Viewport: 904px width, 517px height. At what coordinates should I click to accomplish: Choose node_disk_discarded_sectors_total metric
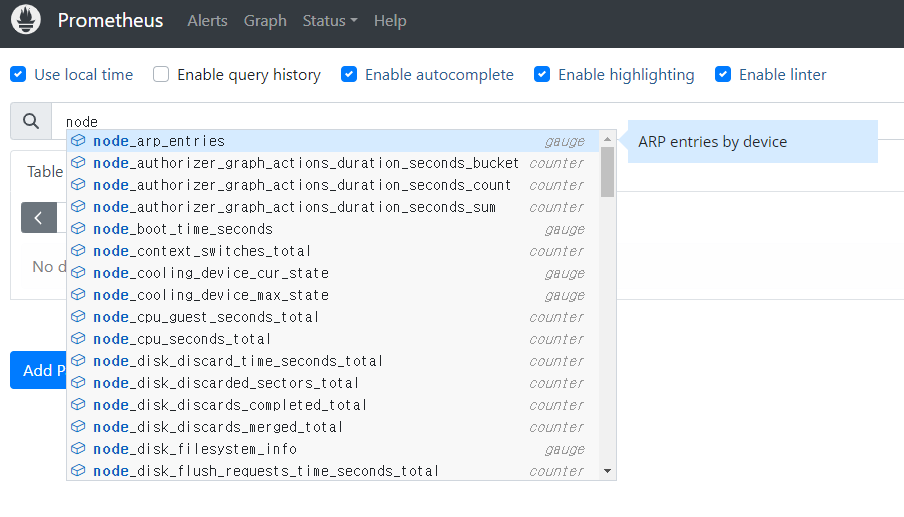point(333,382)
